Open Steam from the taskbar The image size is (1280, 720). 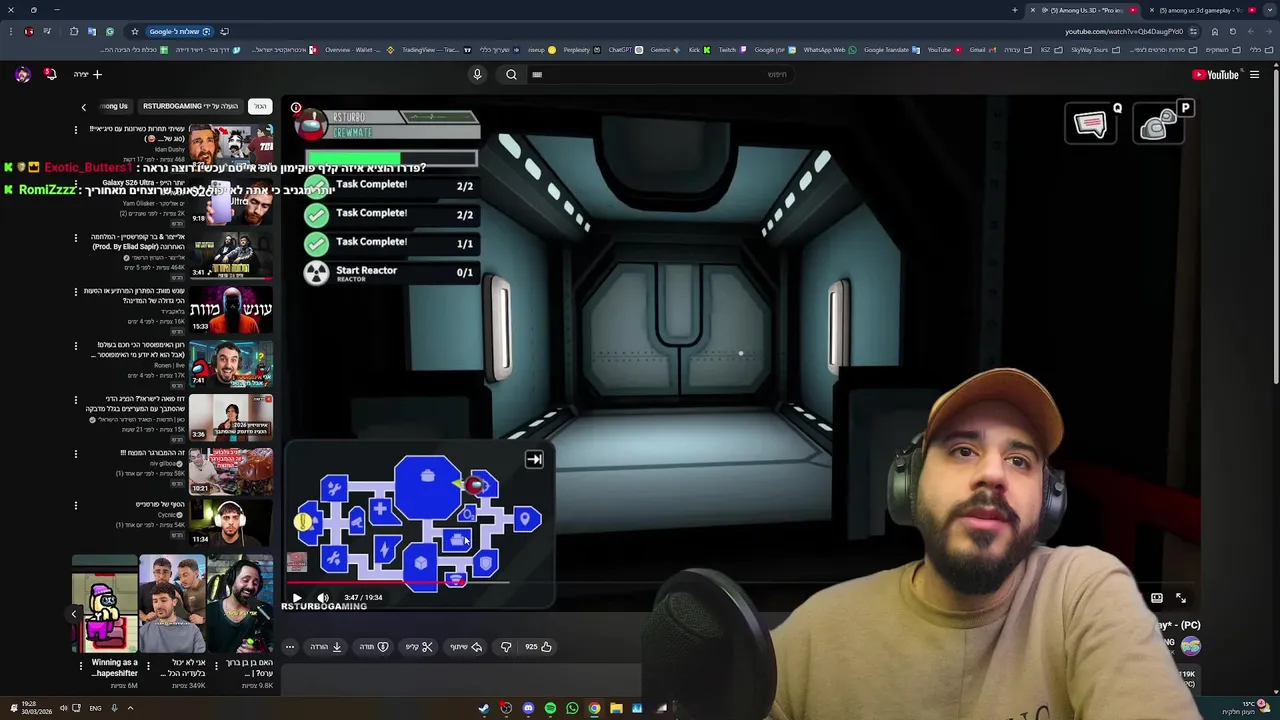484,708
